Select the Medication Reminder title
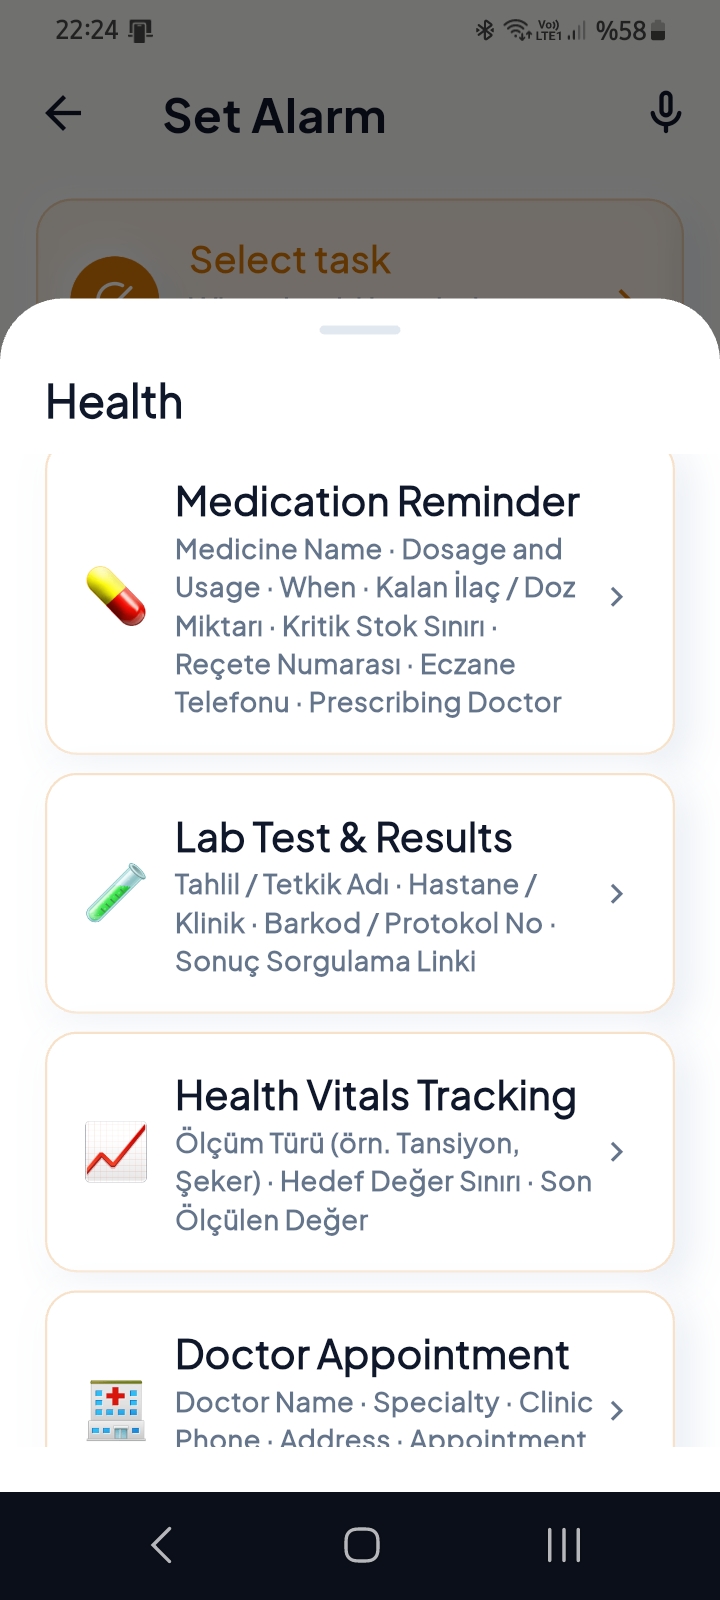This screenshot has width=720, height=1600. tap(377, 502)
